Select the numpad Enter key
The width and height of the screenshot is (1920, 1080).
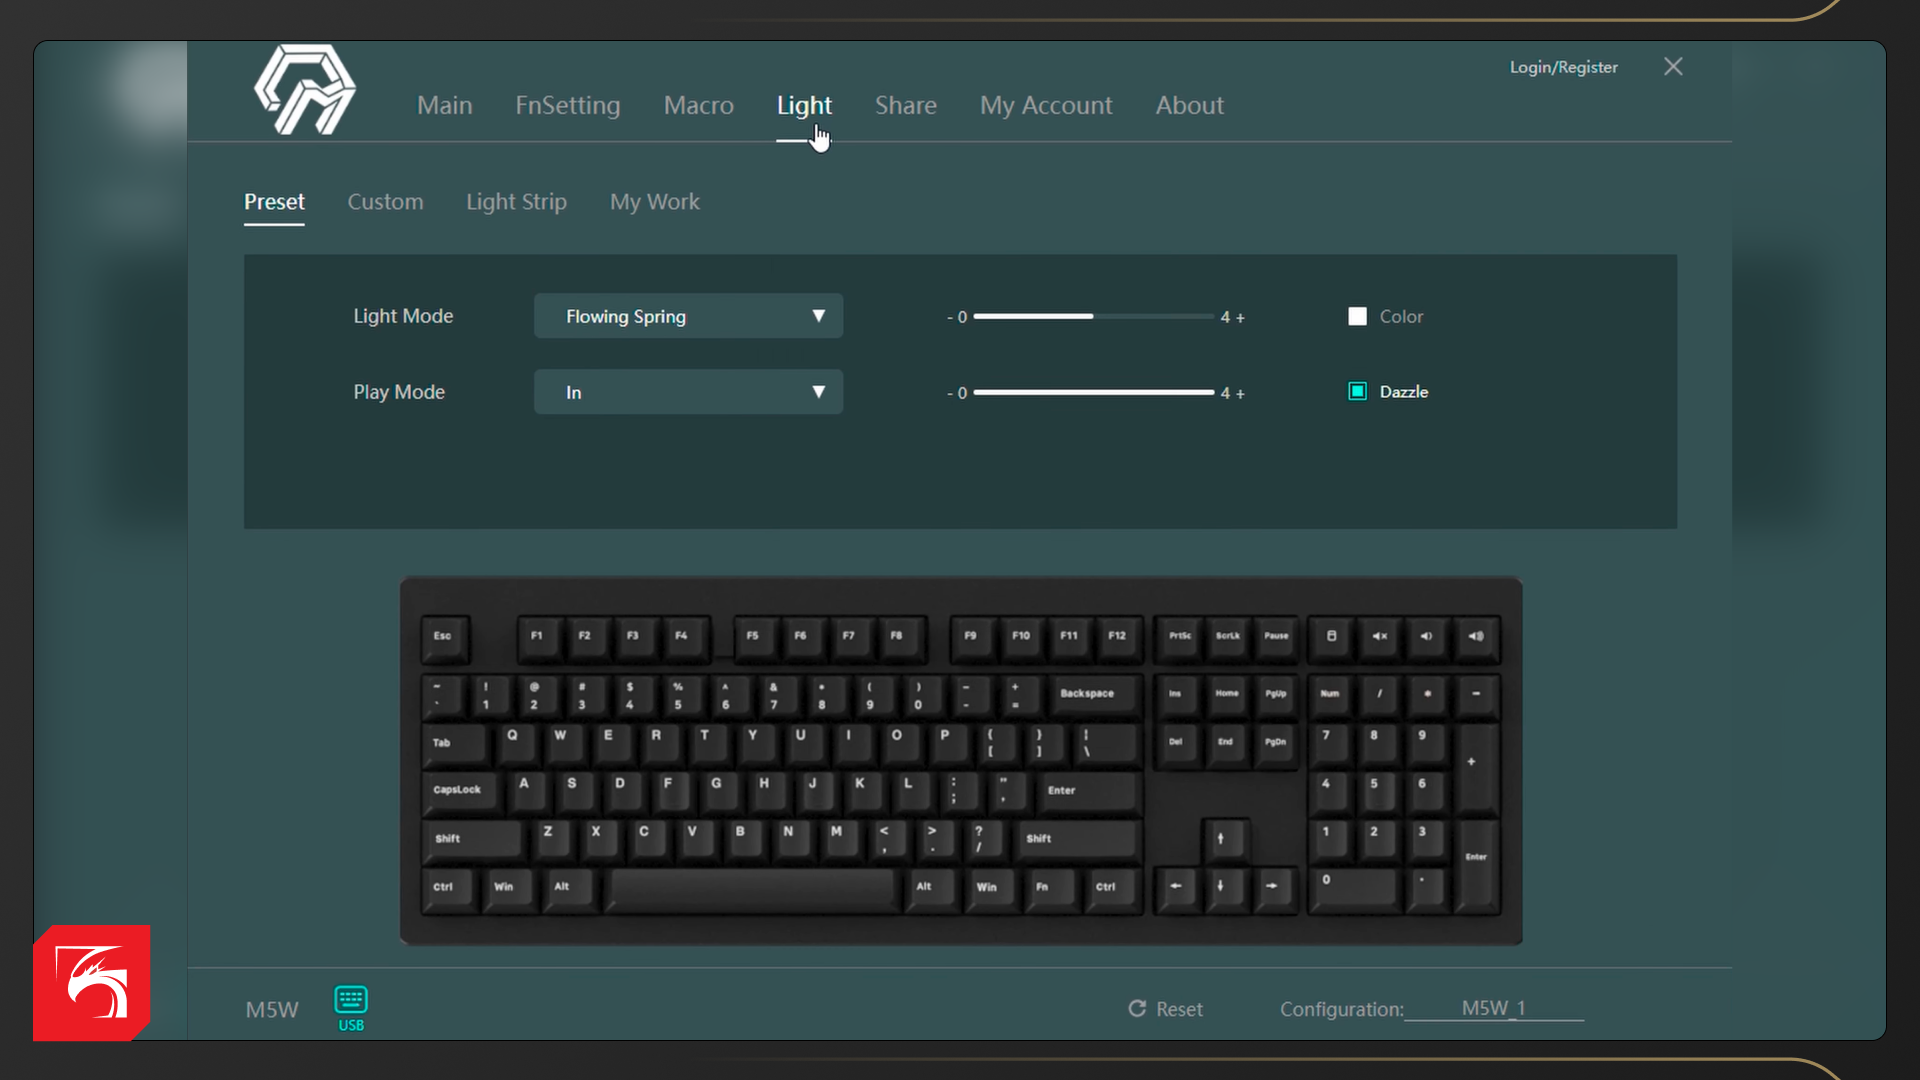tap(1477, 865)
